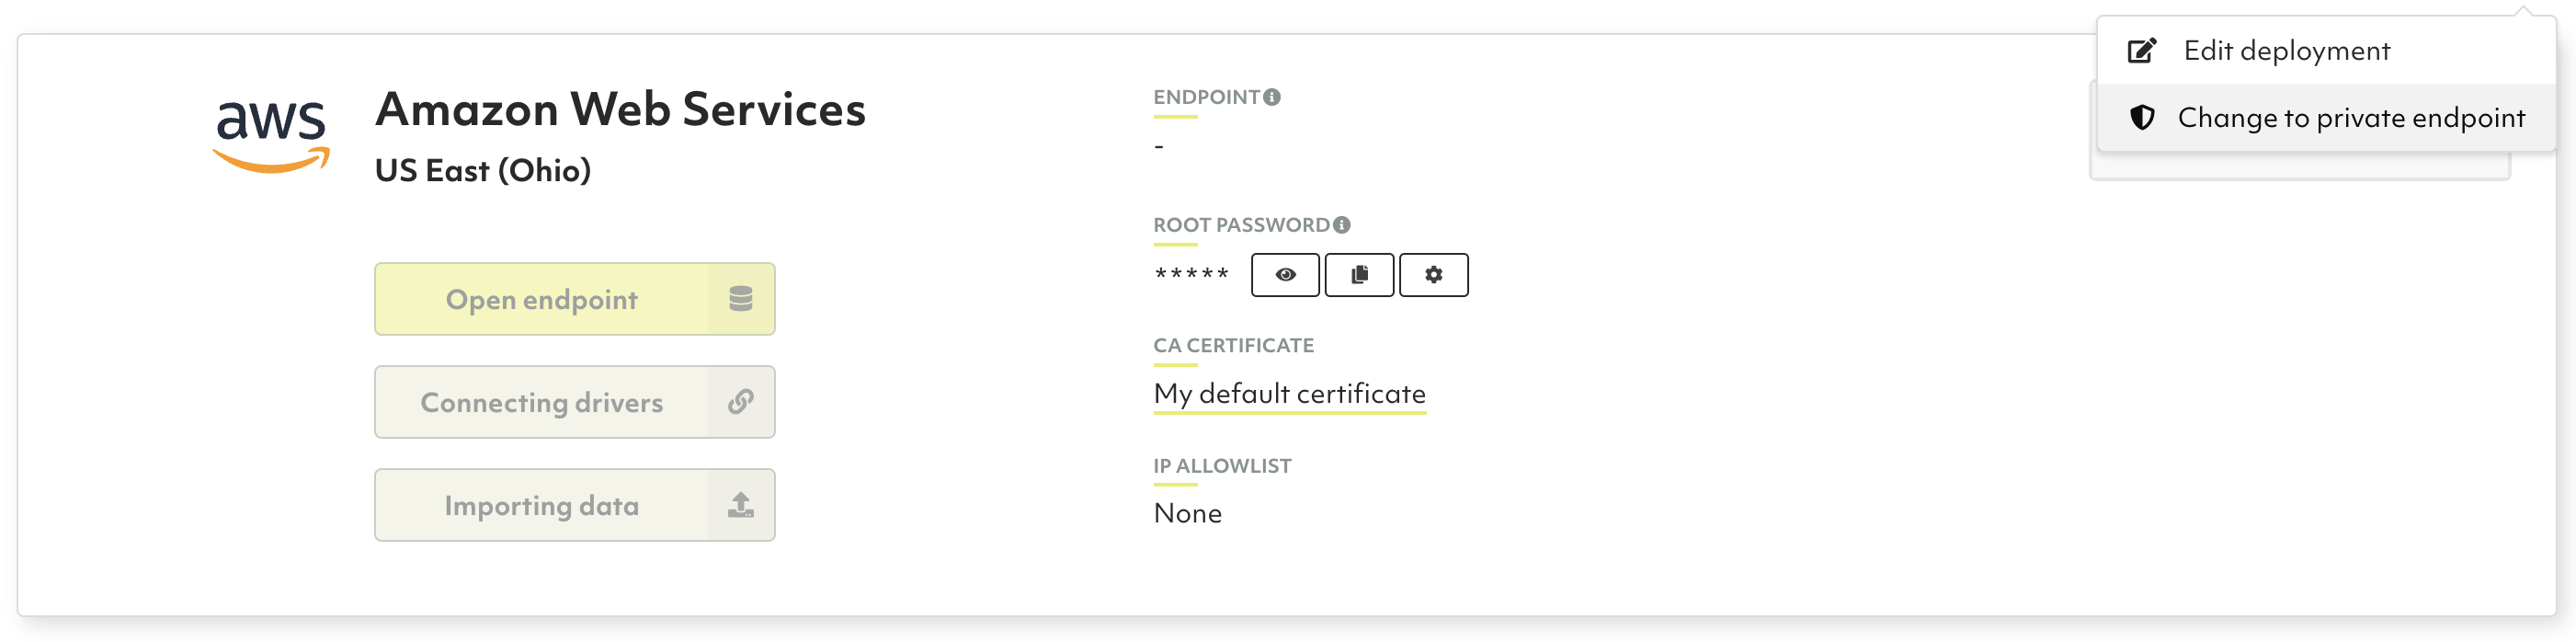Click the pencil icon next to Edit deployment
This screenshot has width=2576, height=642.
[x=2142, y=51]
